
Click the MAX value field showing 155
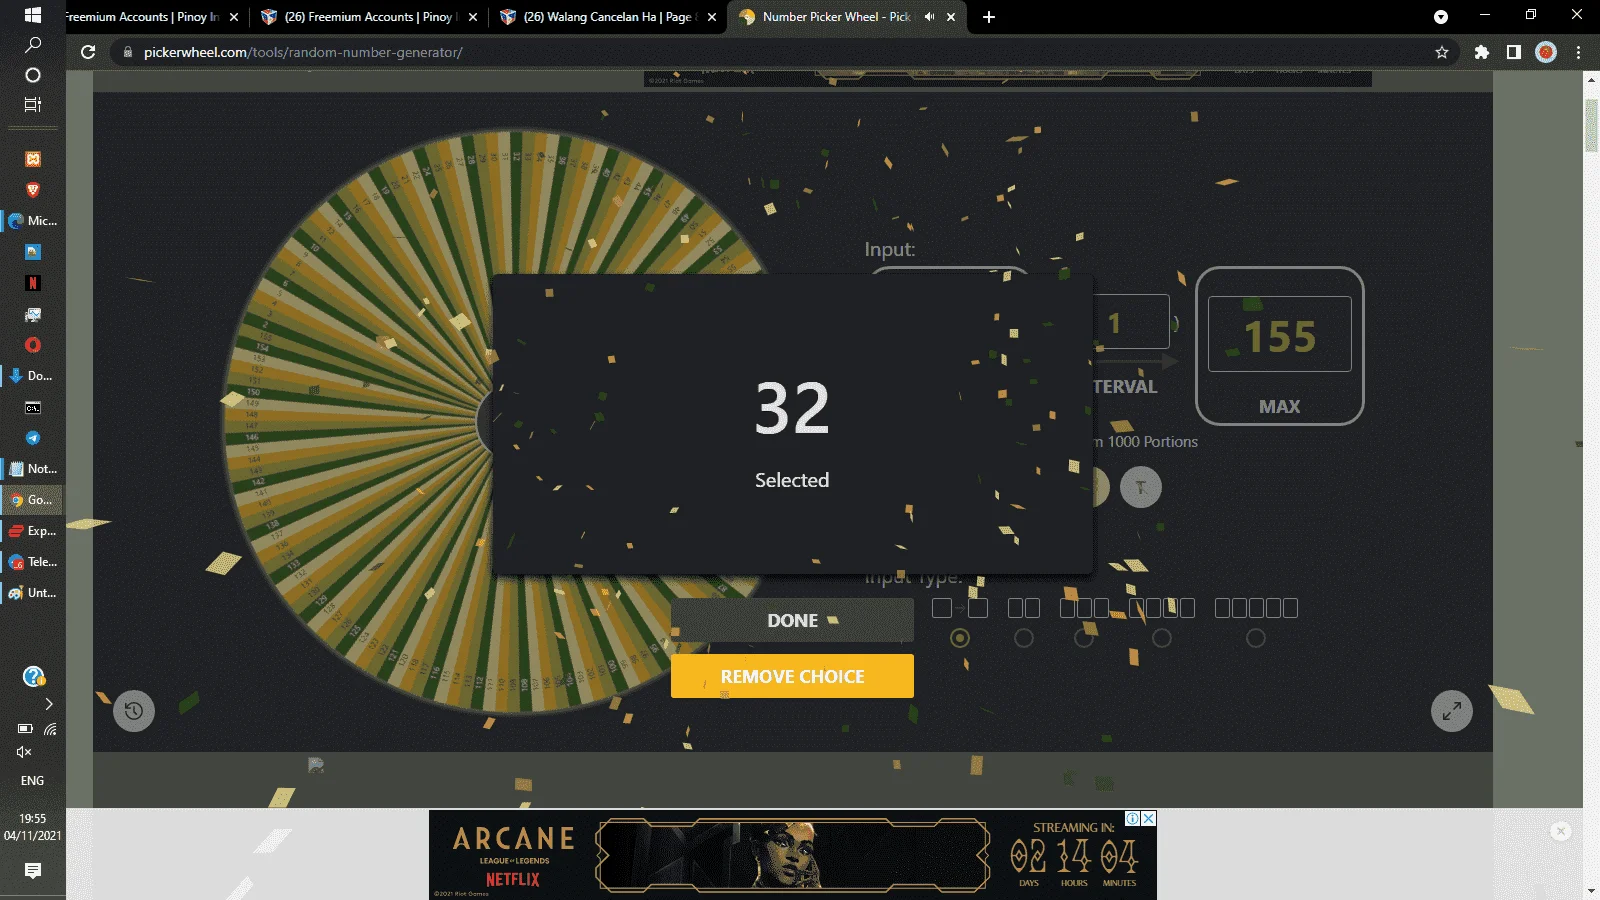pyautogui.click(x=1280, y=335)
